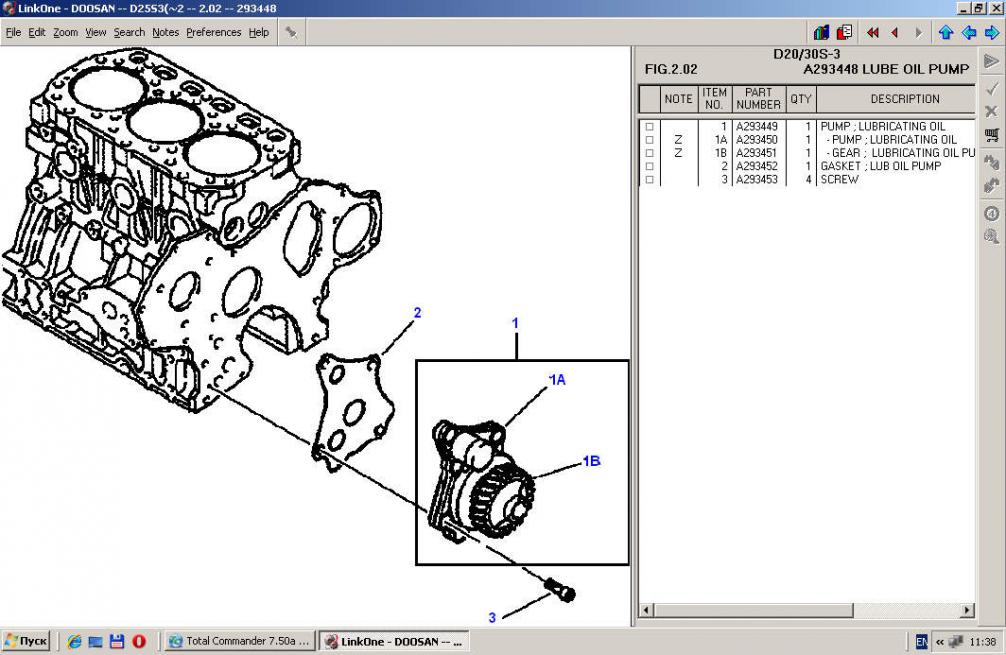Select part number A293451
This screenshot has height=655, width=1006.
tap(756, 153)
